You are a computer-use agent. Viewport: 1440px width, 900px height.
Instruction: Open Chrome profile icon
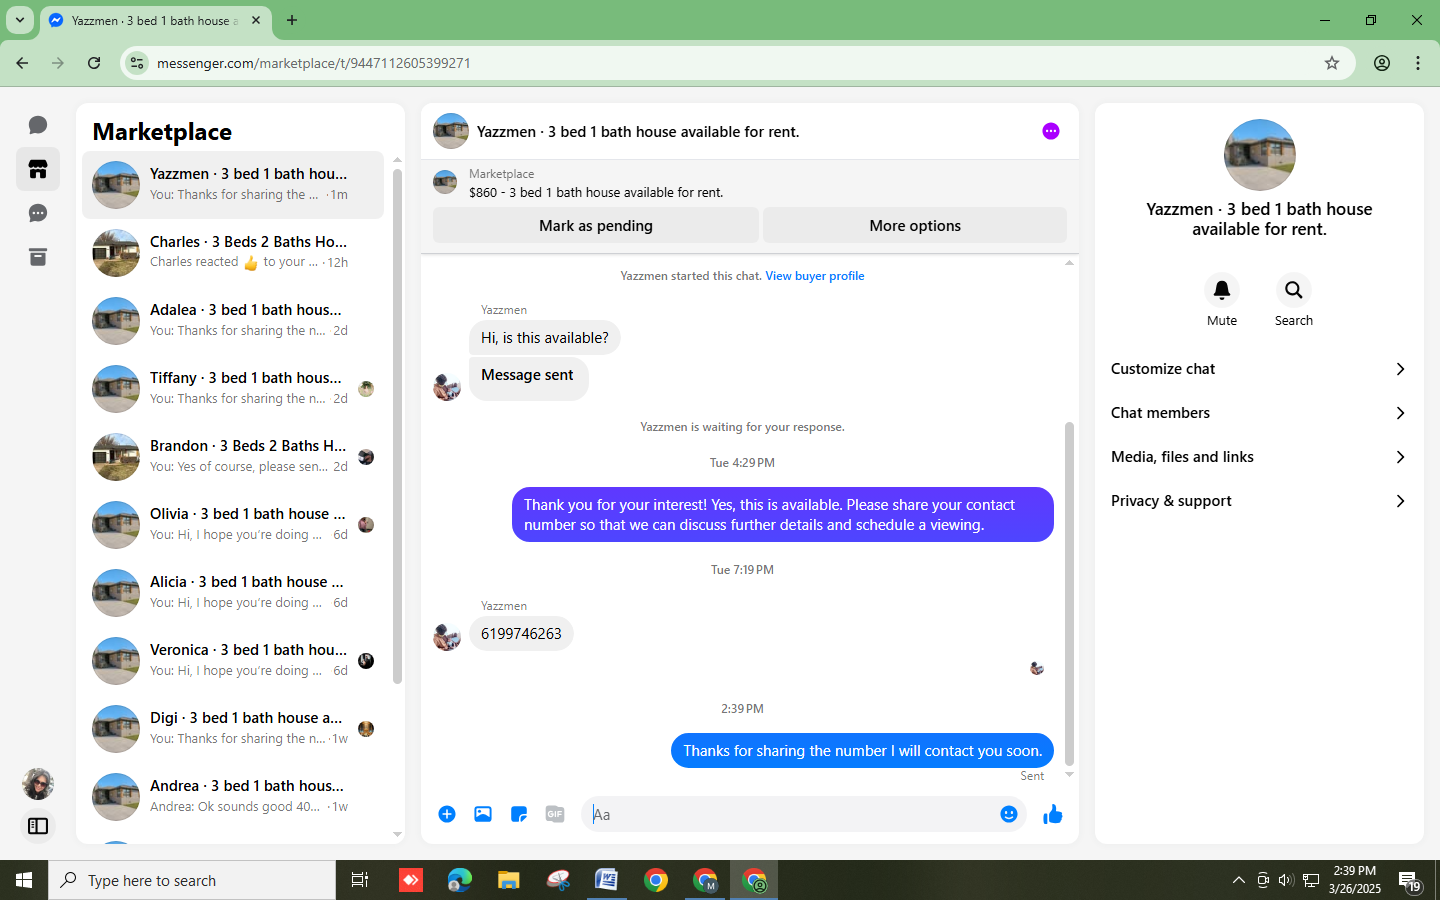click(1382, 63)
